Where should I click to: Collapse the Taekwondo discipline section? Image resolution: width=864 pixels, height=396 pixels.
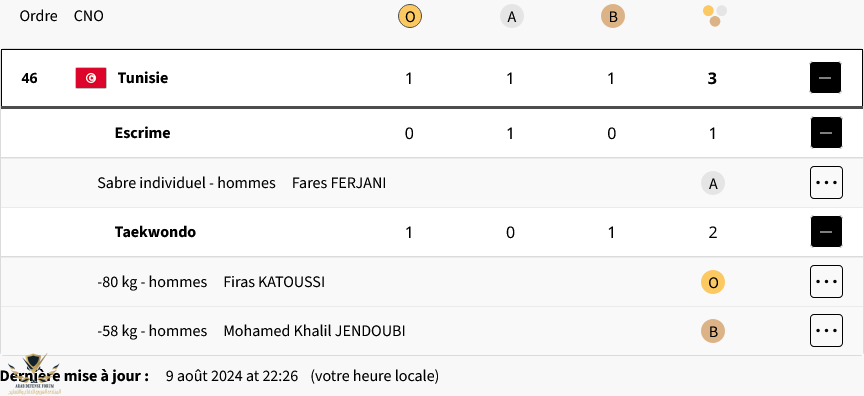click(x=826, y=231)
